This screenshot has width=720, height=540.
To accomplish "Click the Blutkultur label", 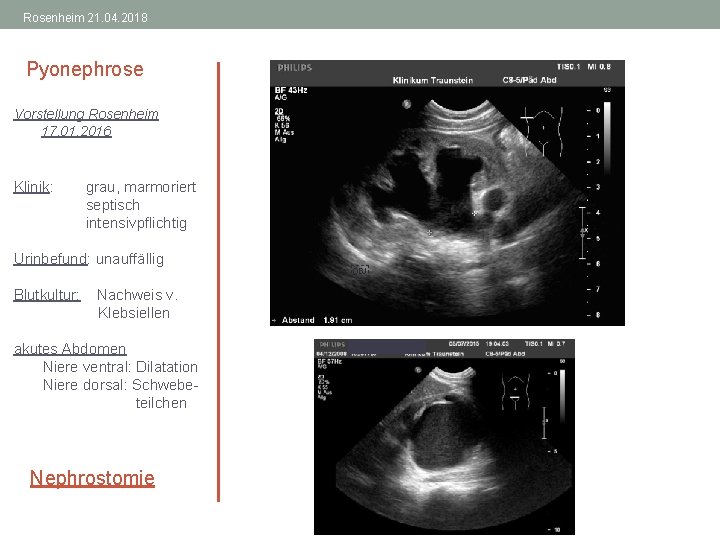I will coord(47,295).
